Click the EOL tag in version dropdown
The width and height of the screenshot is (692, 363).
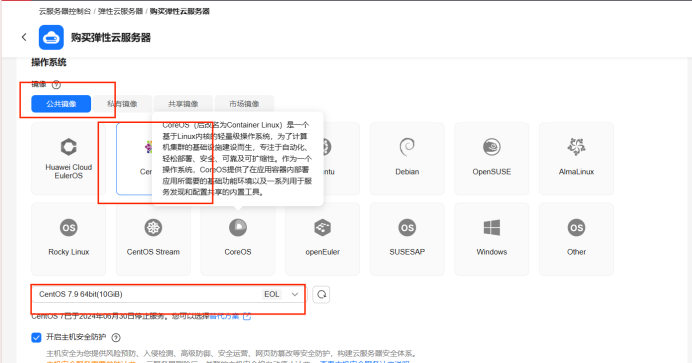click(272, 294)
